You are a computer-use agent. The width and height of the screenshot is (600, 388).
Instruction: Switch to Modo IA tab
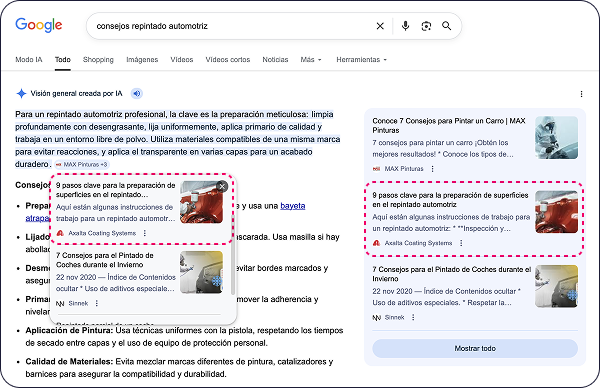coord(29,60)
